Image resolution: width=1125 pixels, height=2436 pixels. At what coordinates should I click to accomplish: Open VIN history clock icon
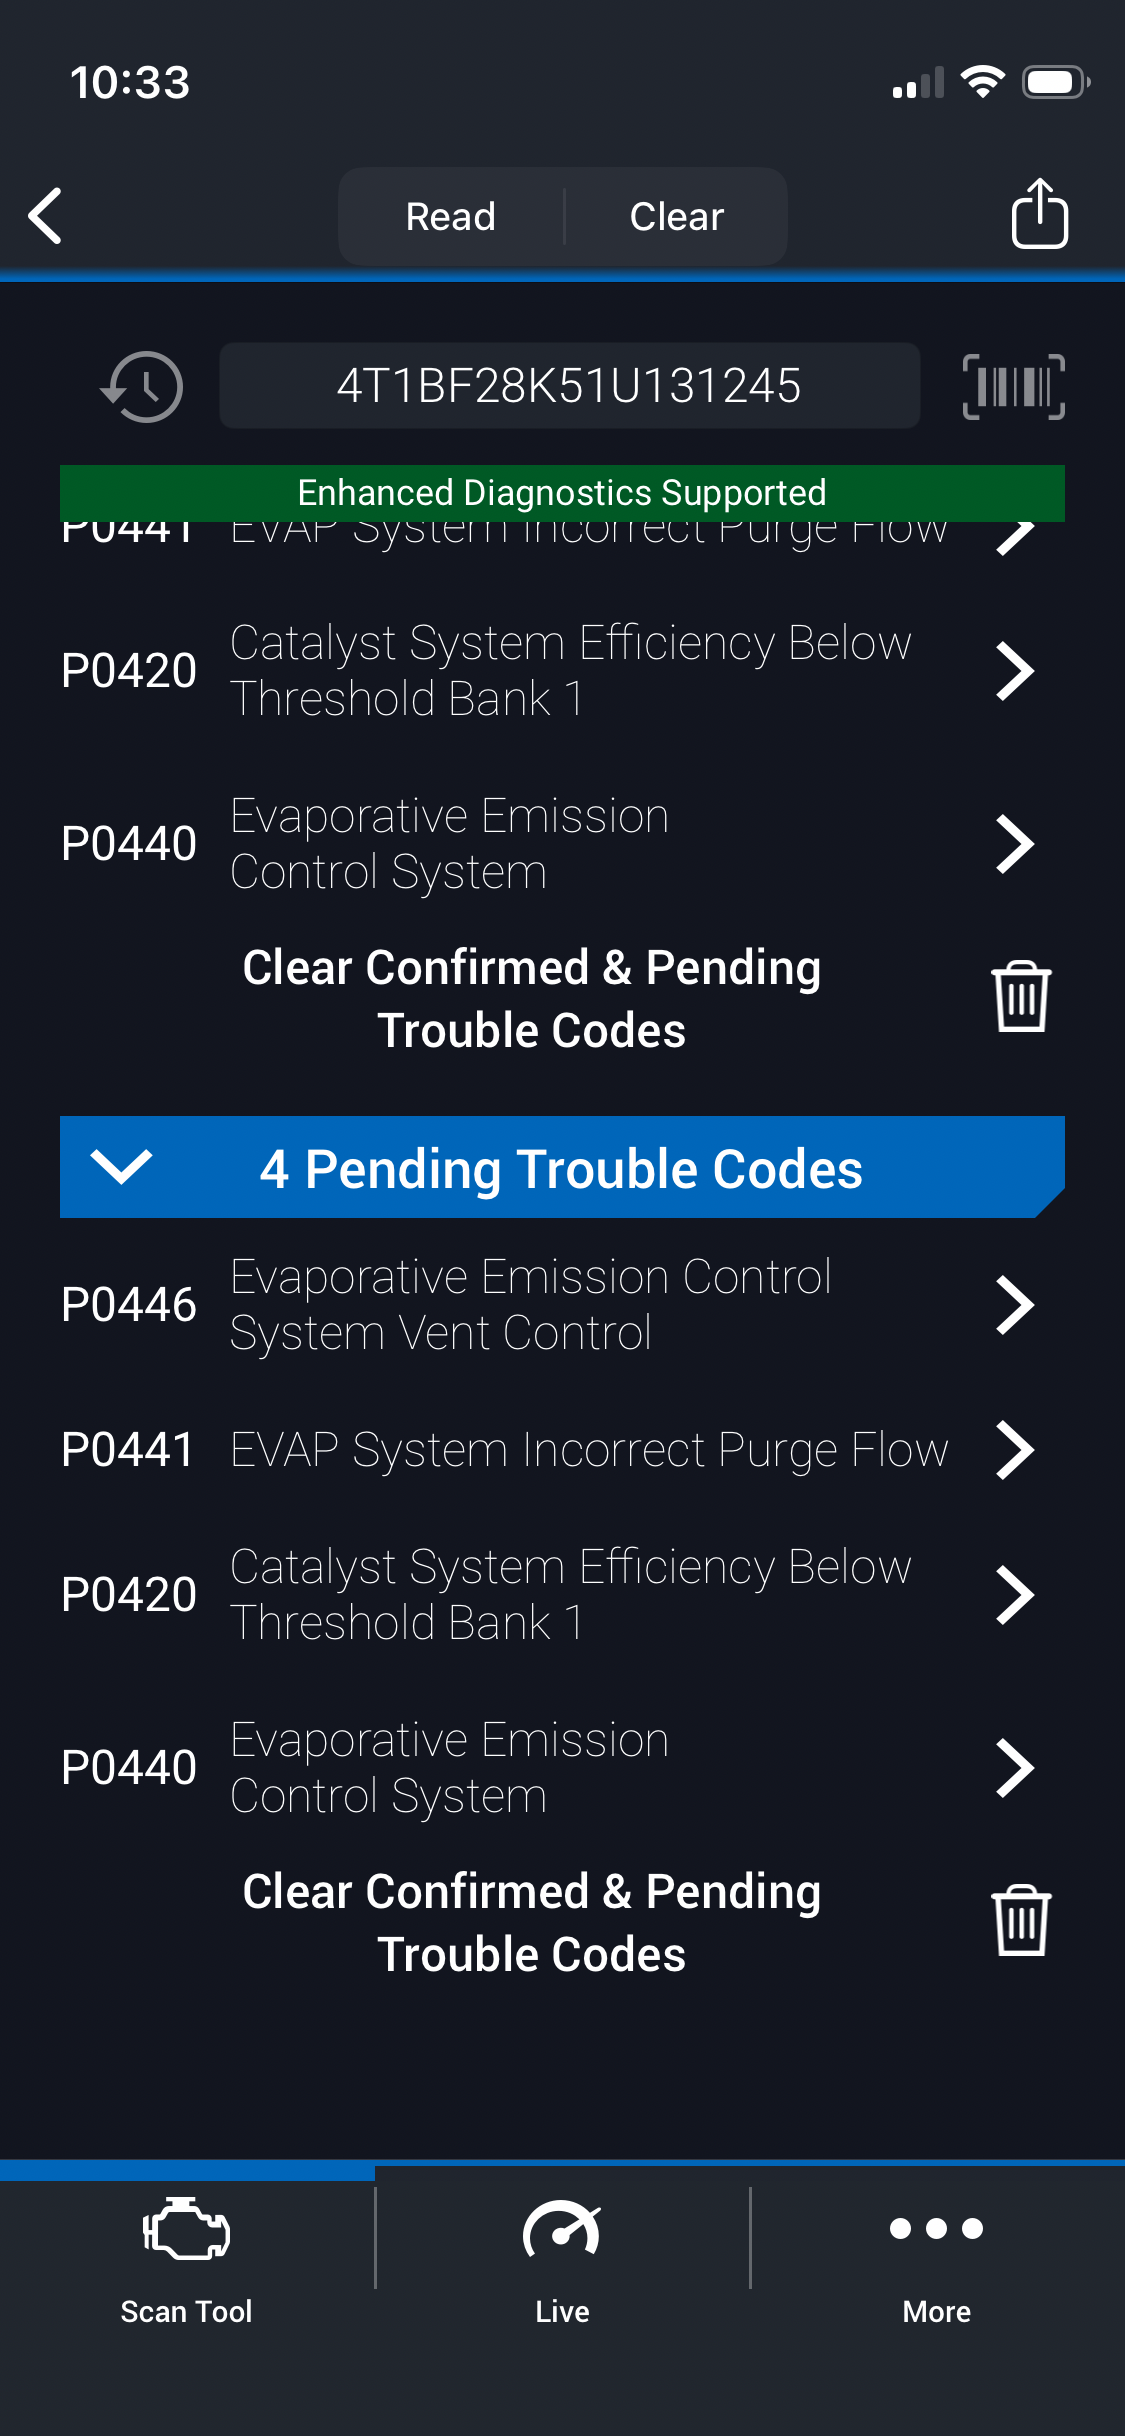pos(142,387)
